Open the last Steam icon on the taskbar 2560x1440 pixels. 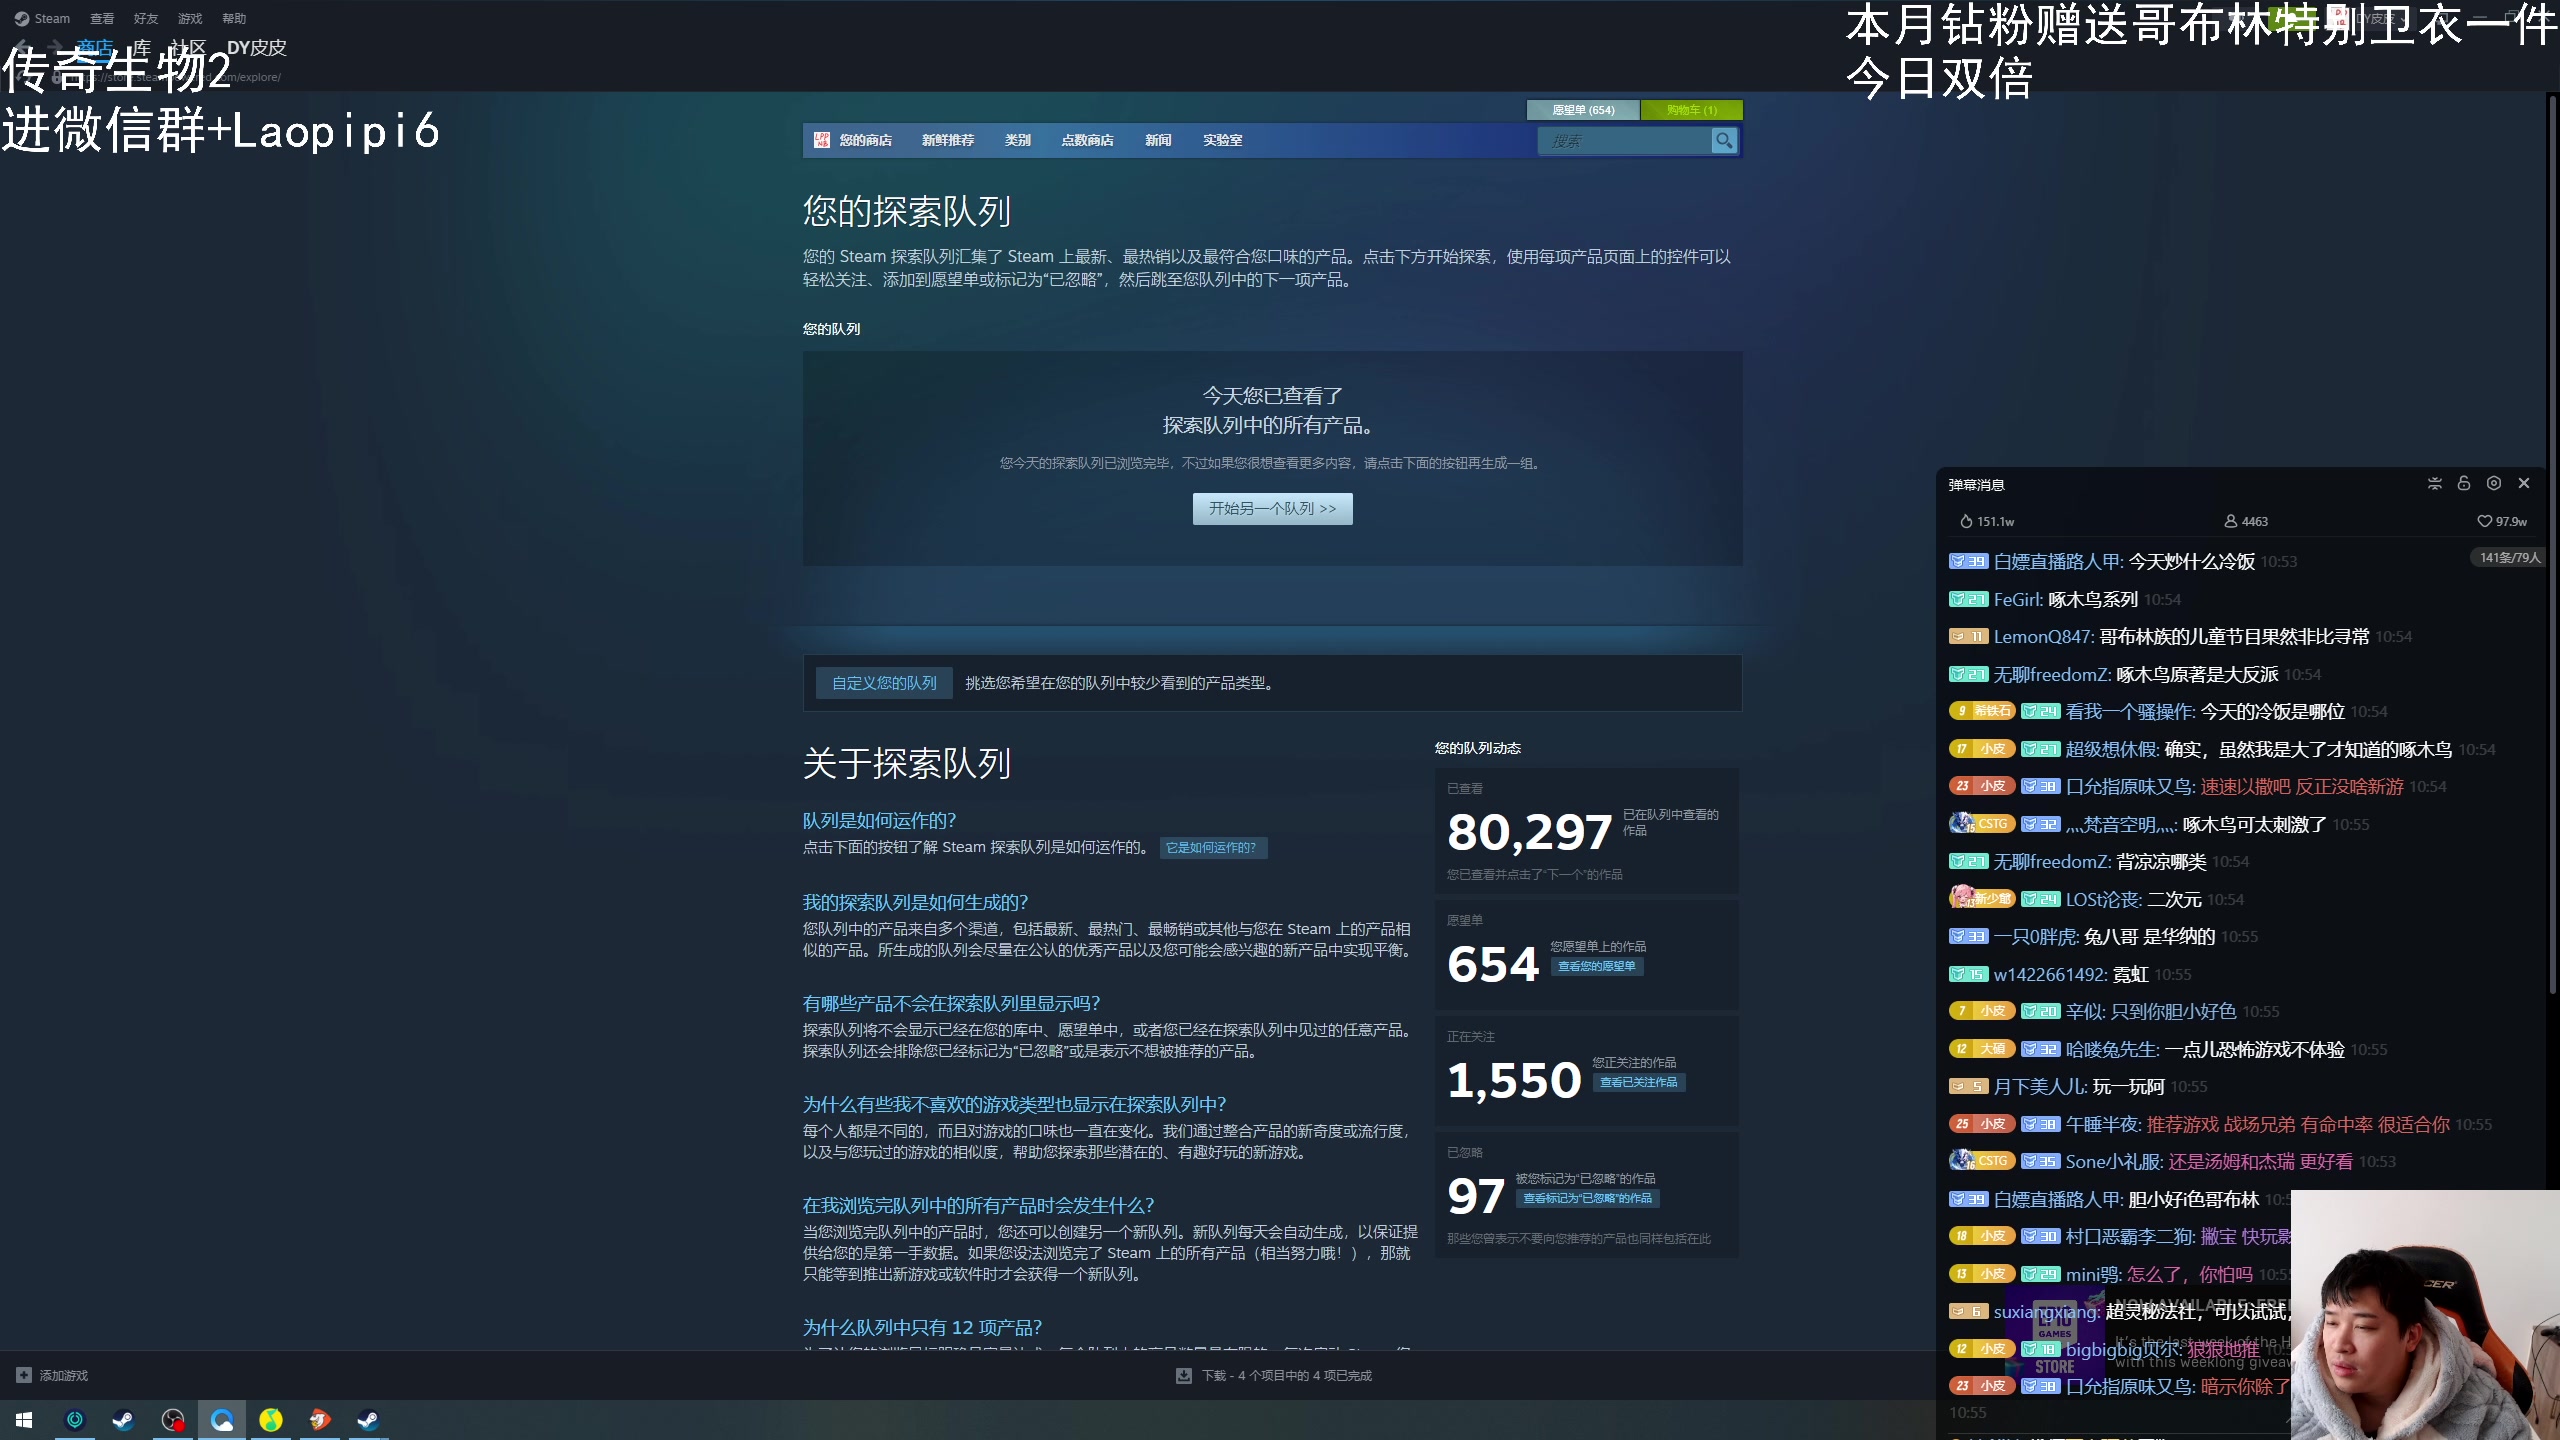(x=368, y=1420)
